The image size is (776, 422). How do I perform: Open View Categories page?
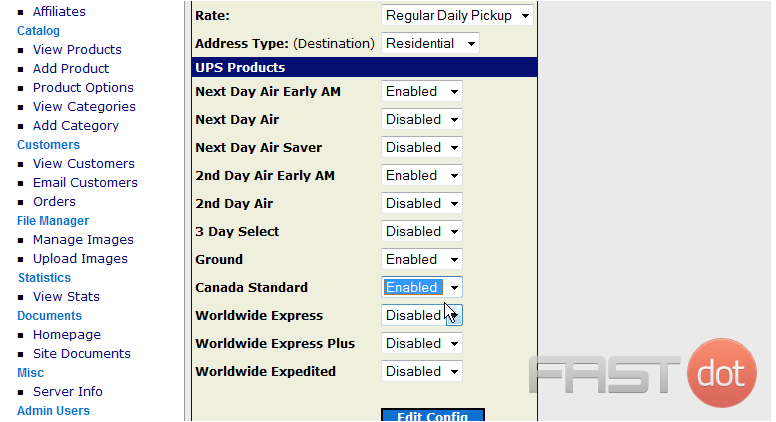coord(84,106)
